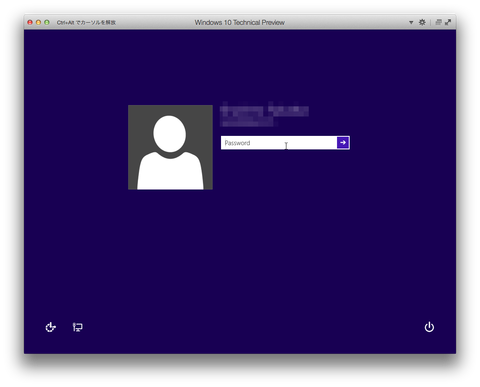Click the overlapping windows icon in the title bar
The image size is (480, 387).
pos(439,22)
